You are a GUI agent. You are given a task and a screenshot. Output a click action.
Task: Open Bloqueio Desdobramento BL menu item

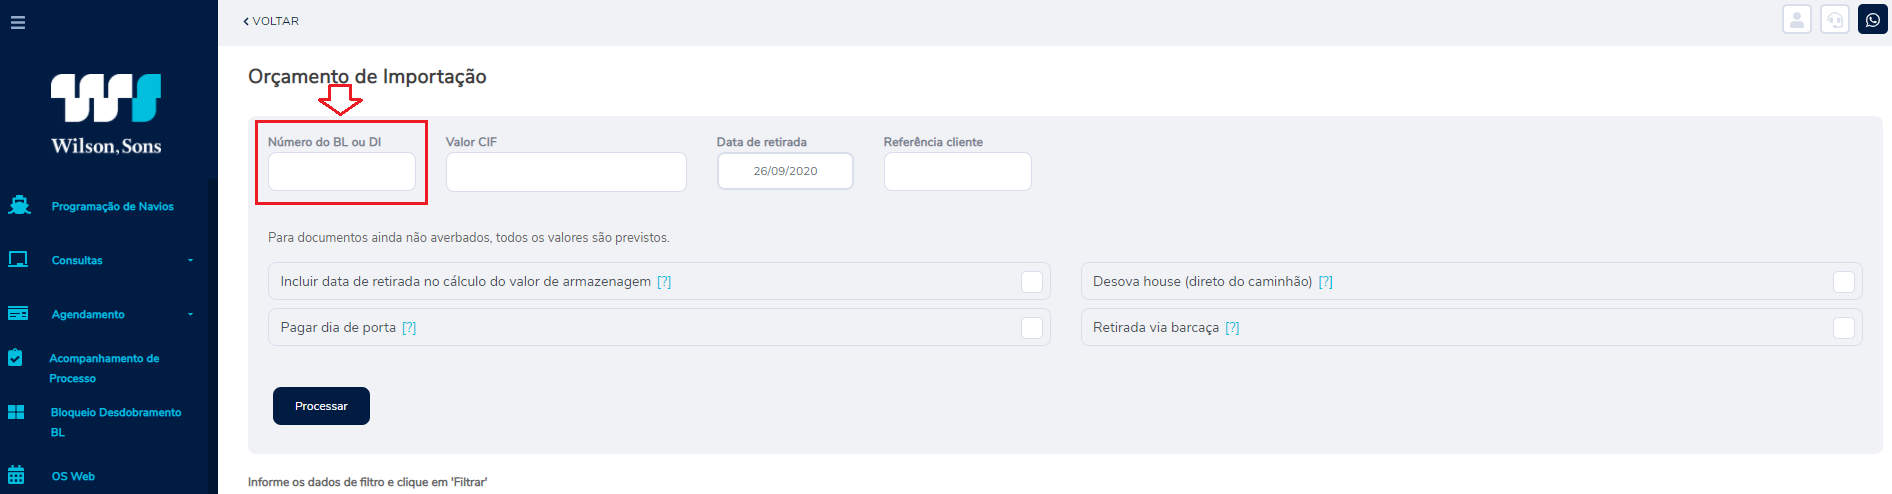[116, 422]
